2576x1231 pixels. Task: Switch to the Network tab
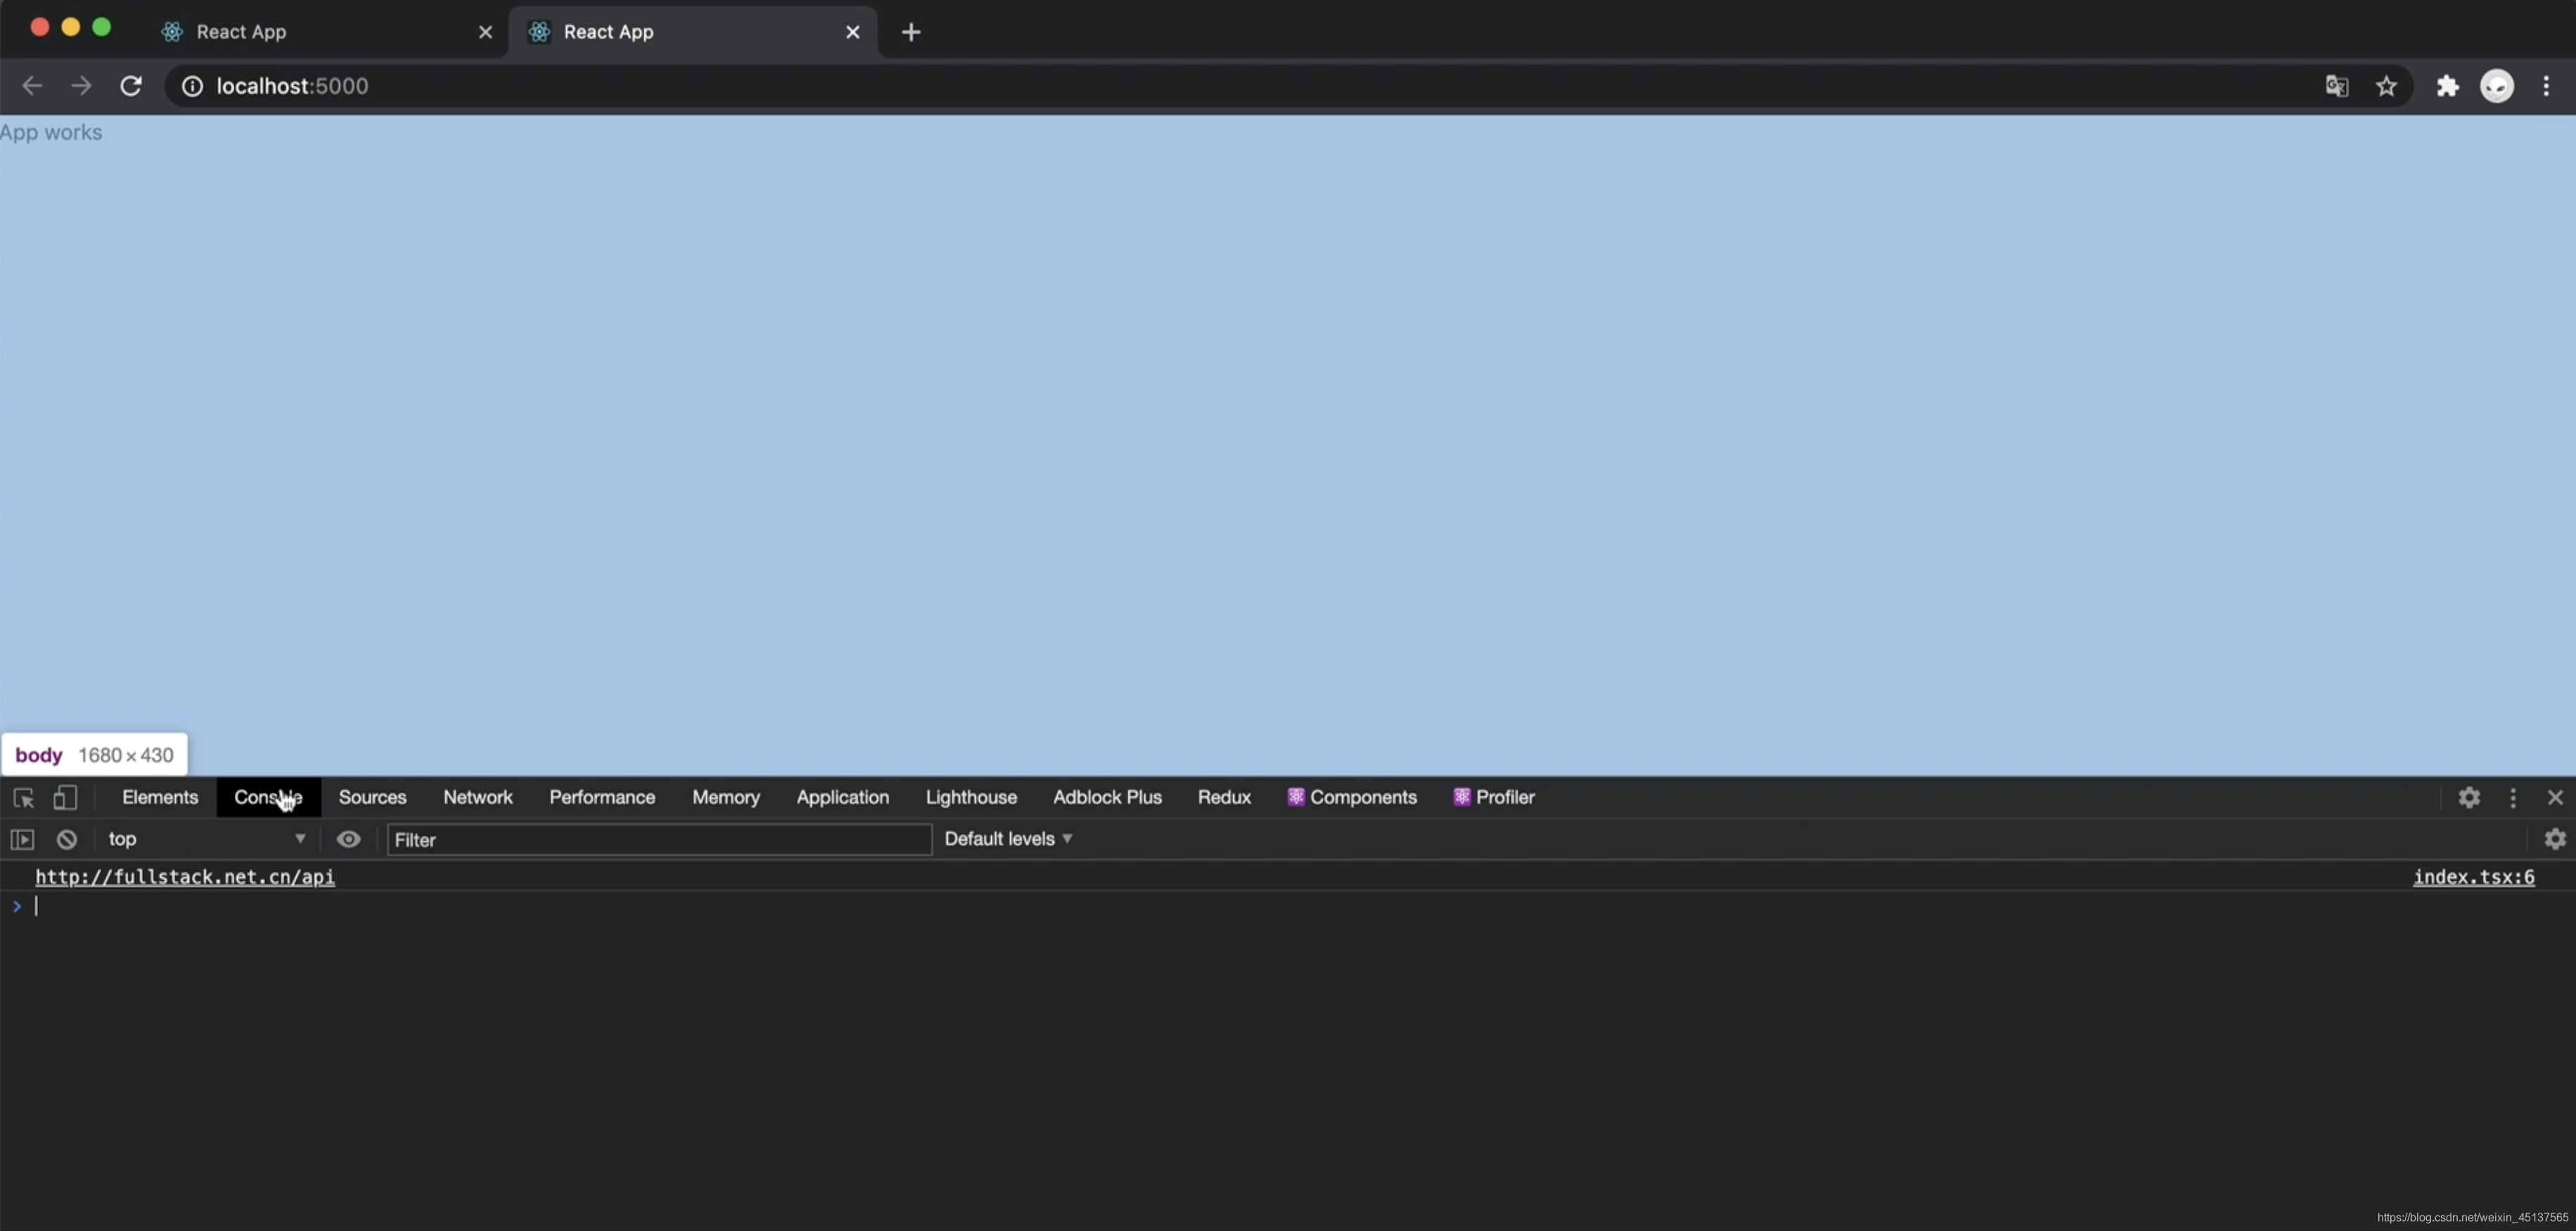coord(478,798)
